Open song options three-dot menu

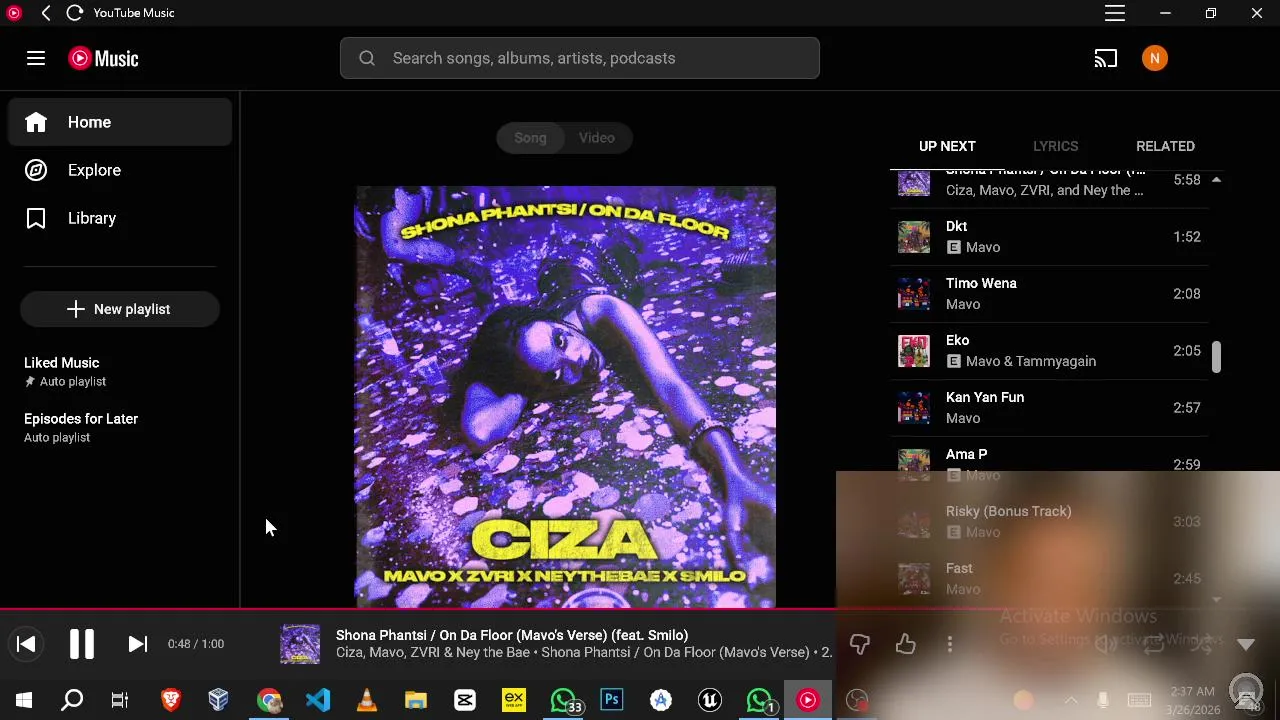[950, 645]
